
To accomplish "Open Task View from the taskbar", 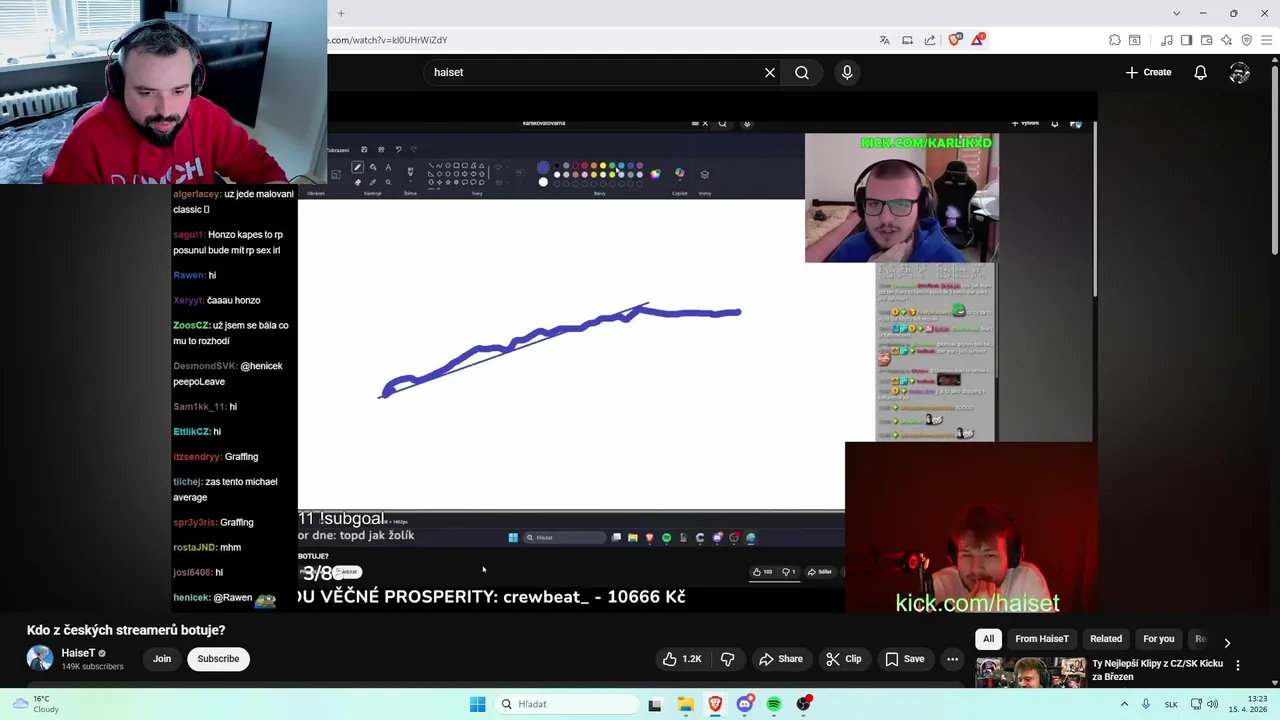I will pos(655,704).
